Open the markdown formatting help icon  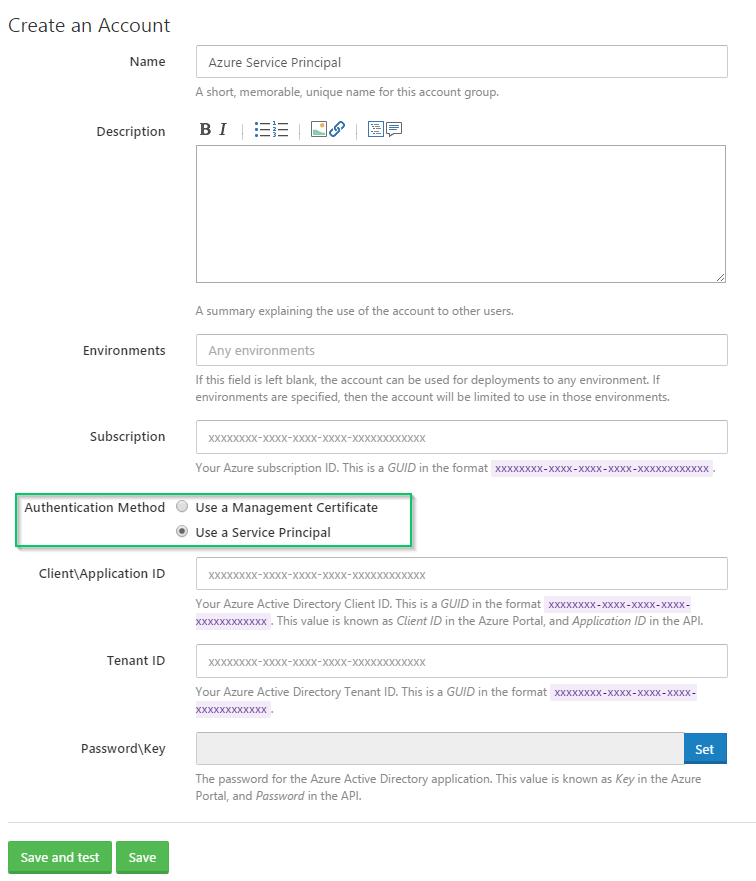pyautogui.click(x=375, y=130)
